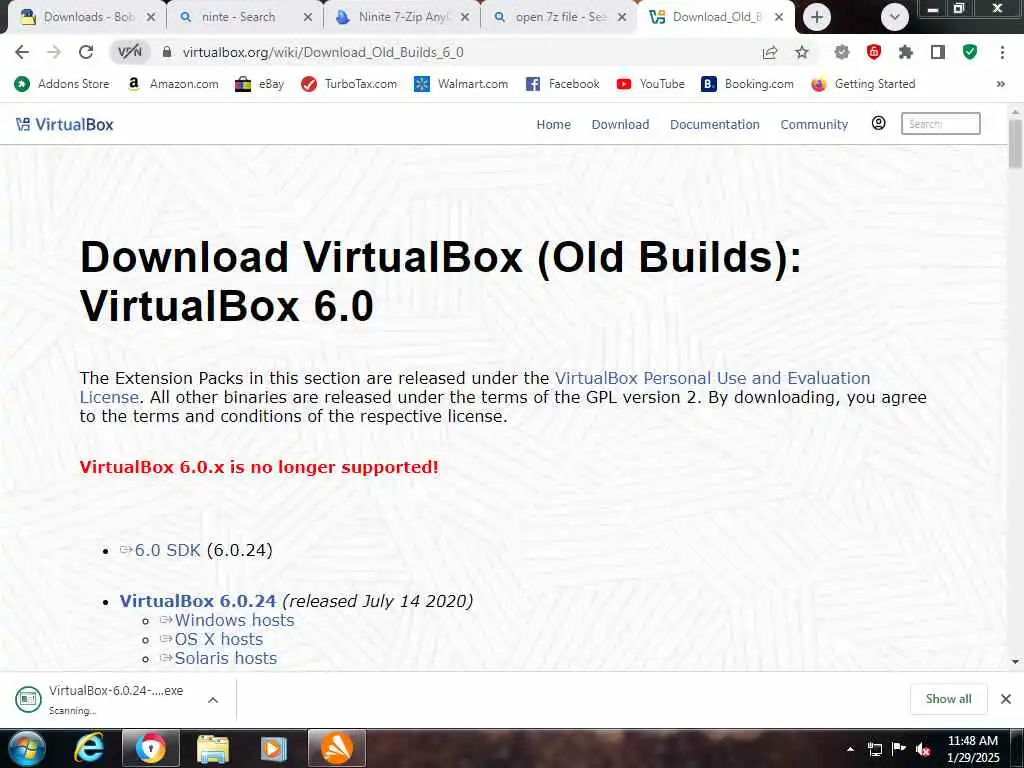Viewport: 1024px width, 768px height.
Task: Open the extensions puzzle piece menu
Action: tap(906, 52)
